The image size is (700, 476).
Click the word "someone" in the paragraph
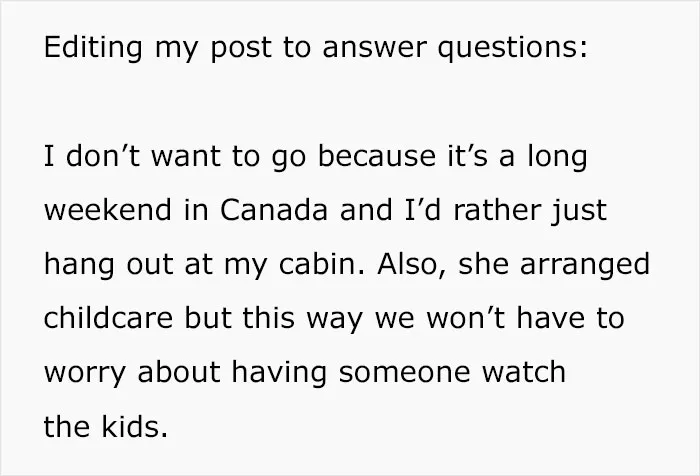click(x=404, y=373)
